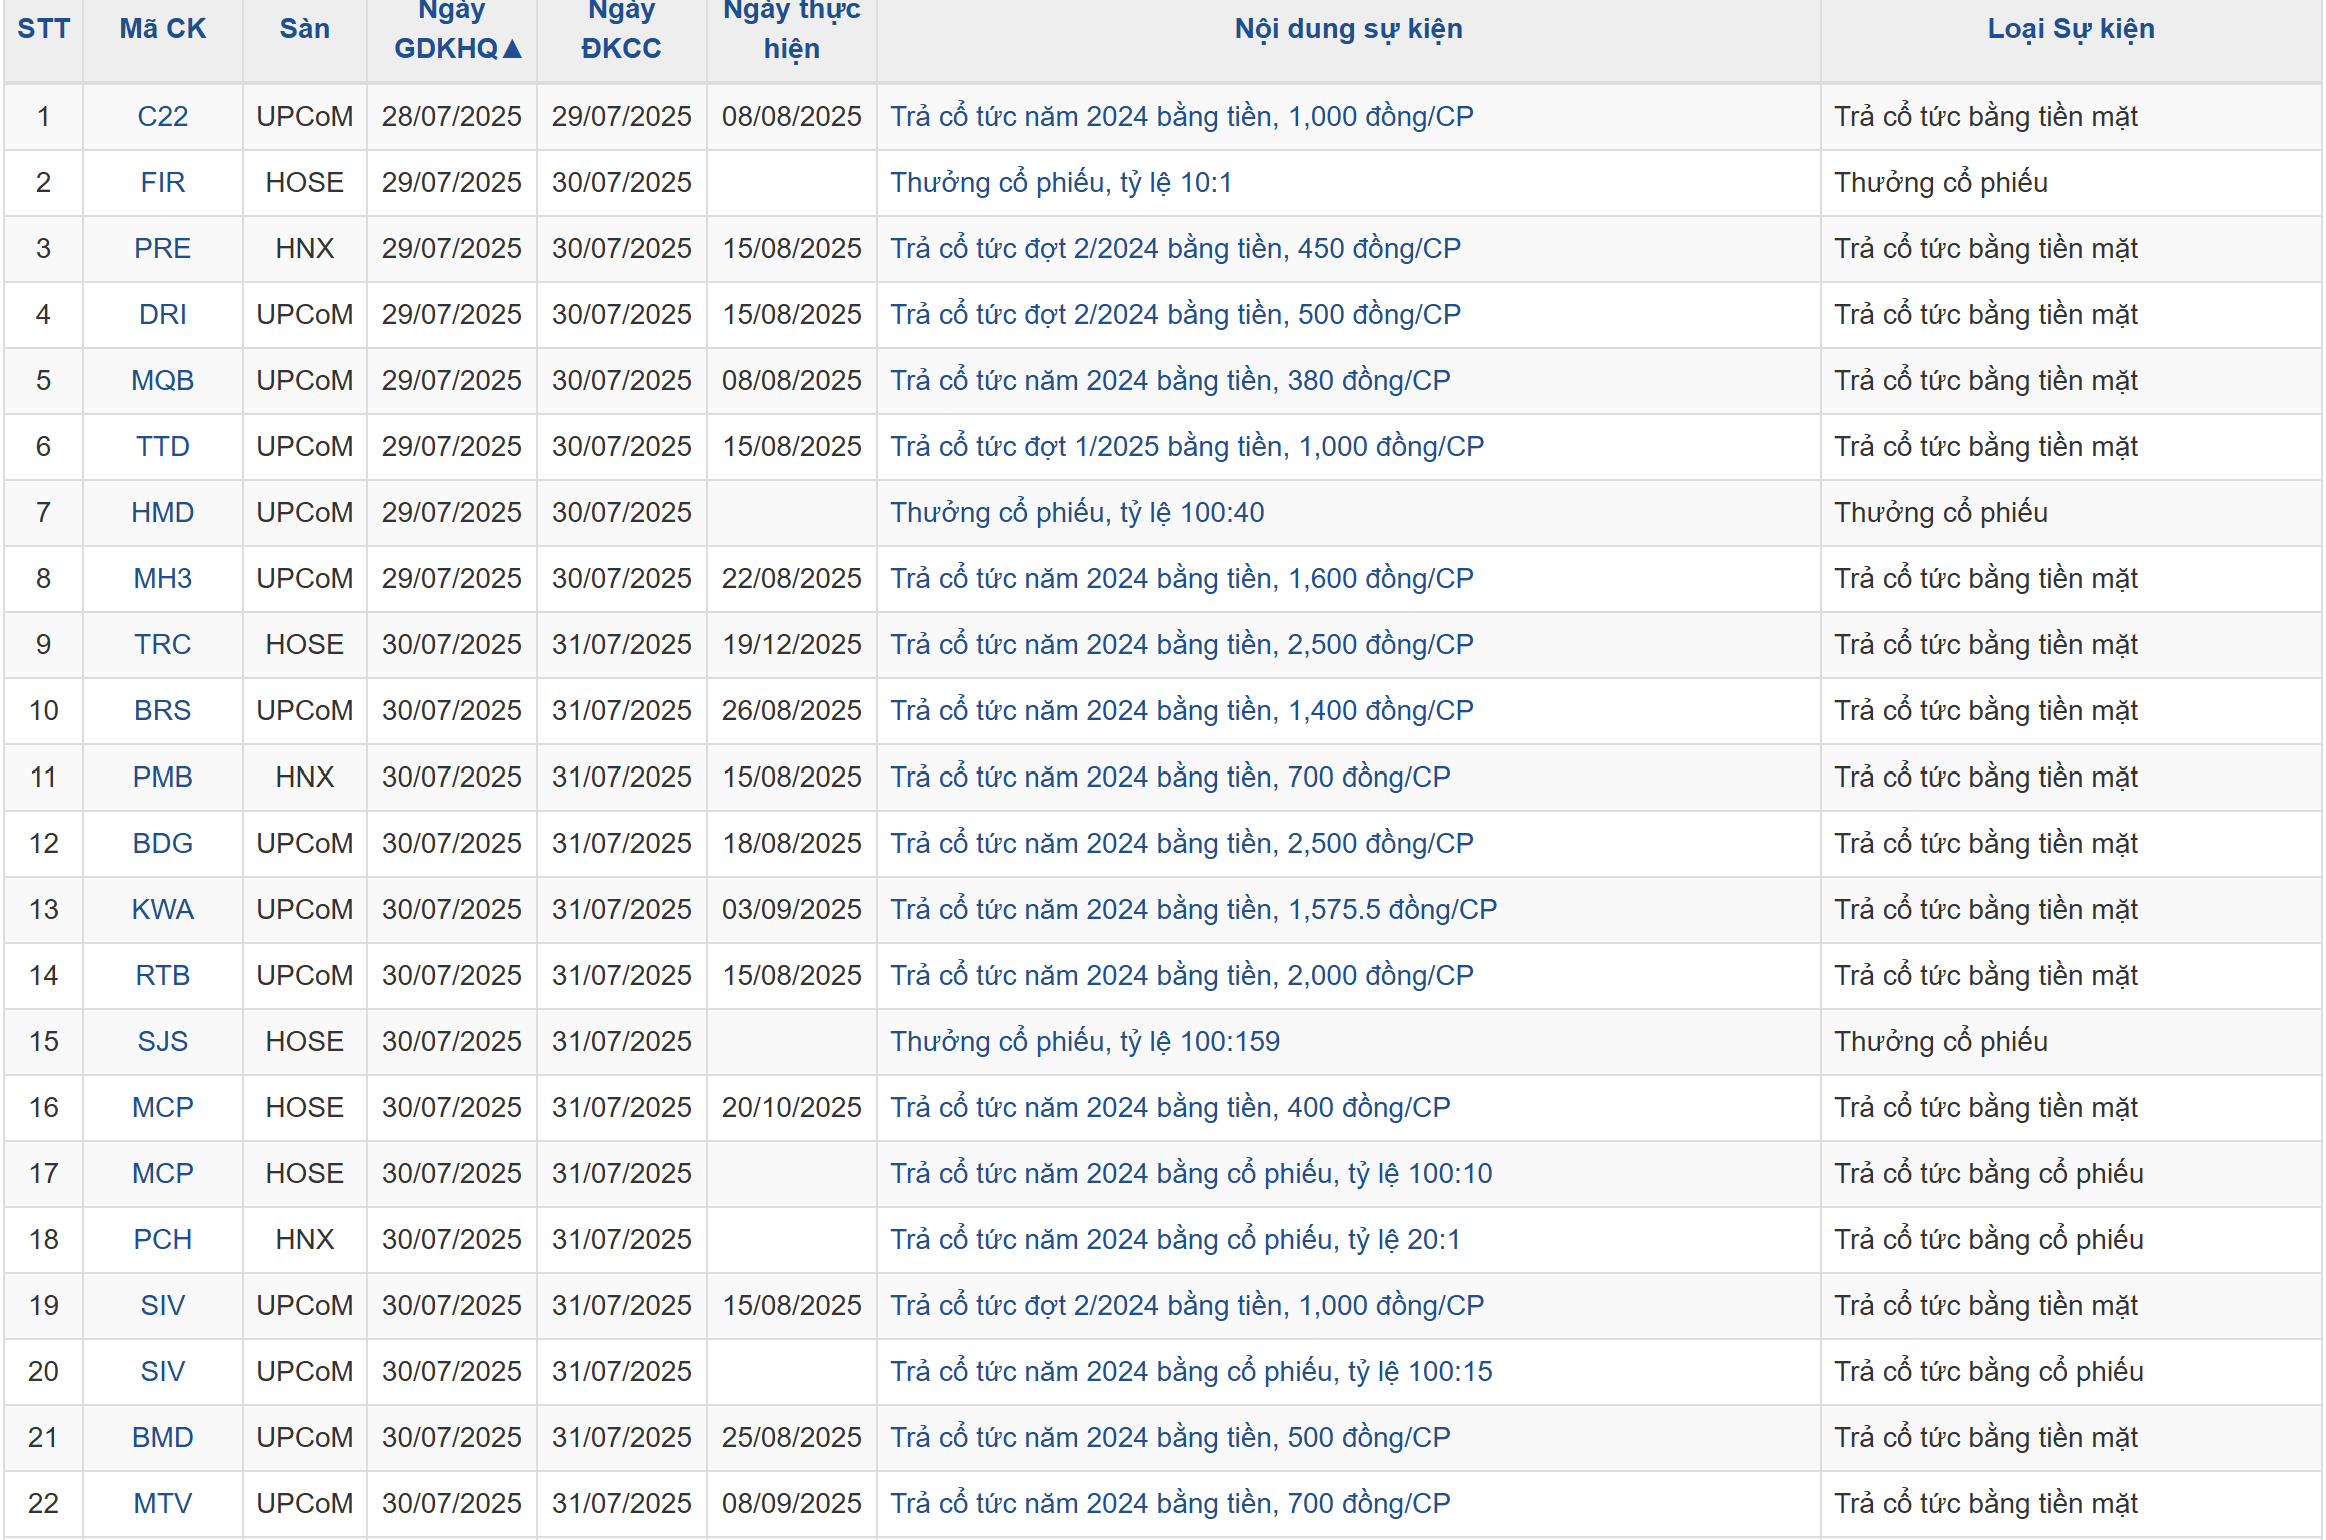Open stock code HMD link
Screen dimensions: 2326x1540
click(163, 513)
